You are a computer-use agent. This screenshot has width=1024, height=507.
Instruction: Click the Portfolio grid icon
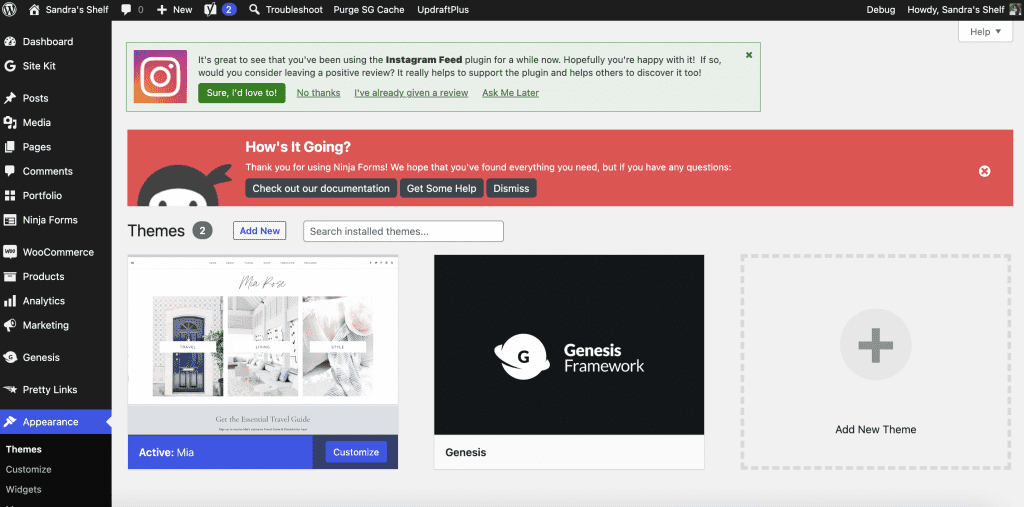(10, 195)
